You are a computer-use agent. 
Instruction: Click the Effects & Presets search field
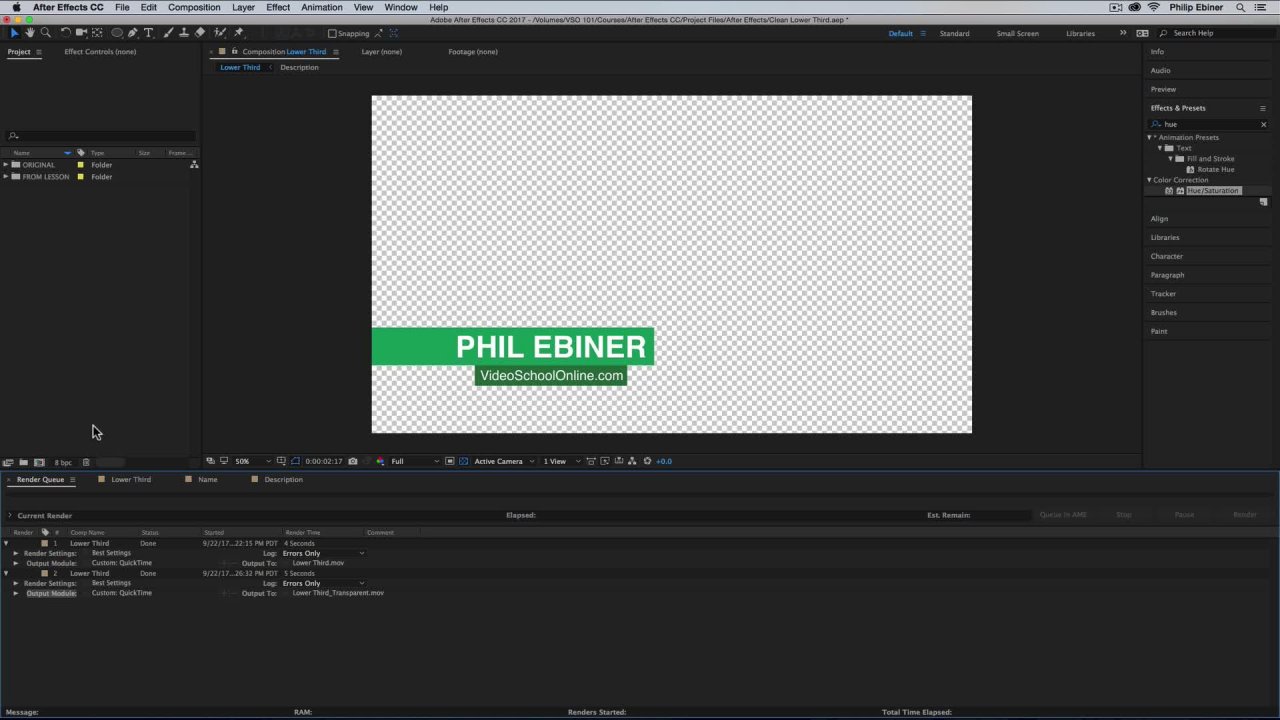pyautogui.click(x=1208, y=124)
